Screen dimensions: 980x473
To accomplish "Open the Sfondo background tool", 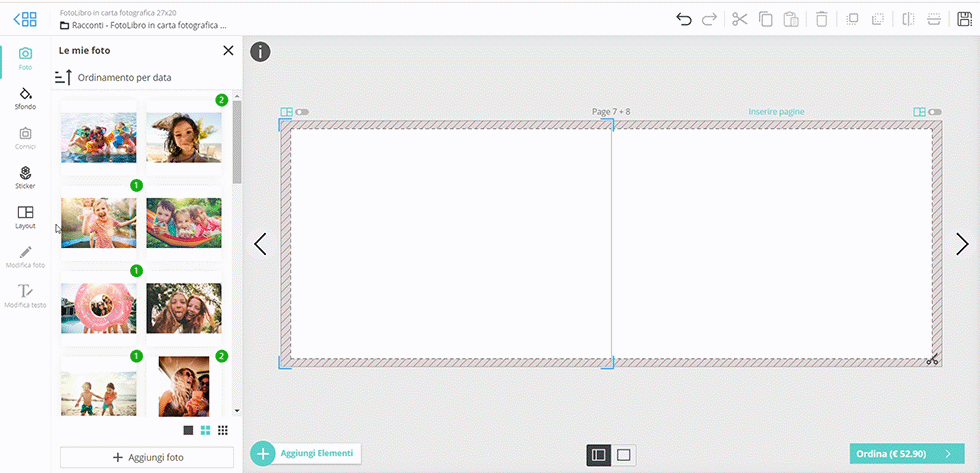I will [25, 98].
